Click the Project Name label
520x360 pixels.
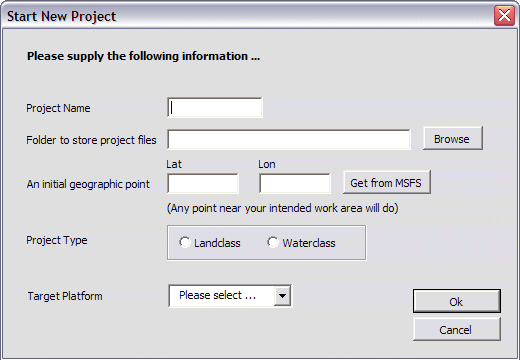click(58, 108)
